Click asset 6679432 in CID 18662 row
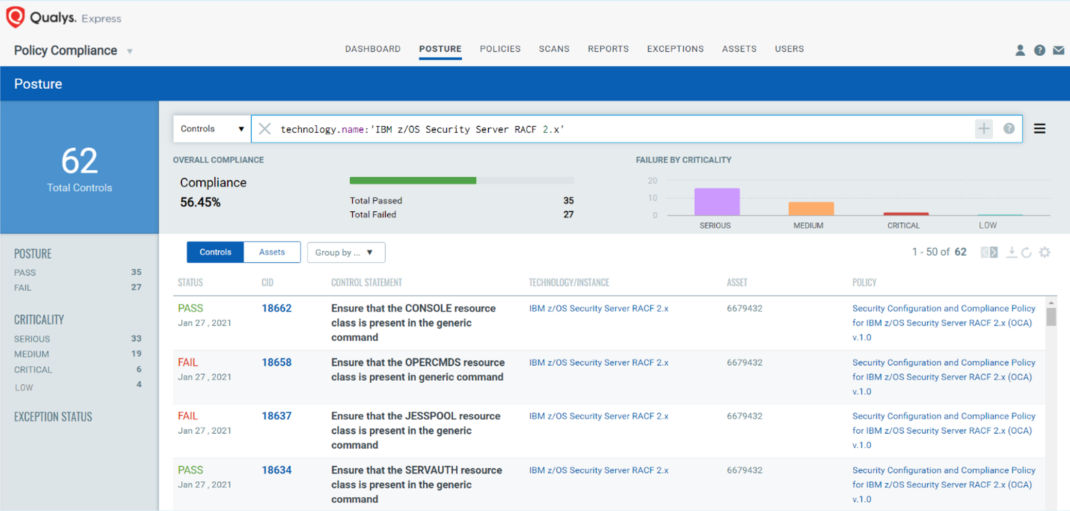 tap(744, 308)
